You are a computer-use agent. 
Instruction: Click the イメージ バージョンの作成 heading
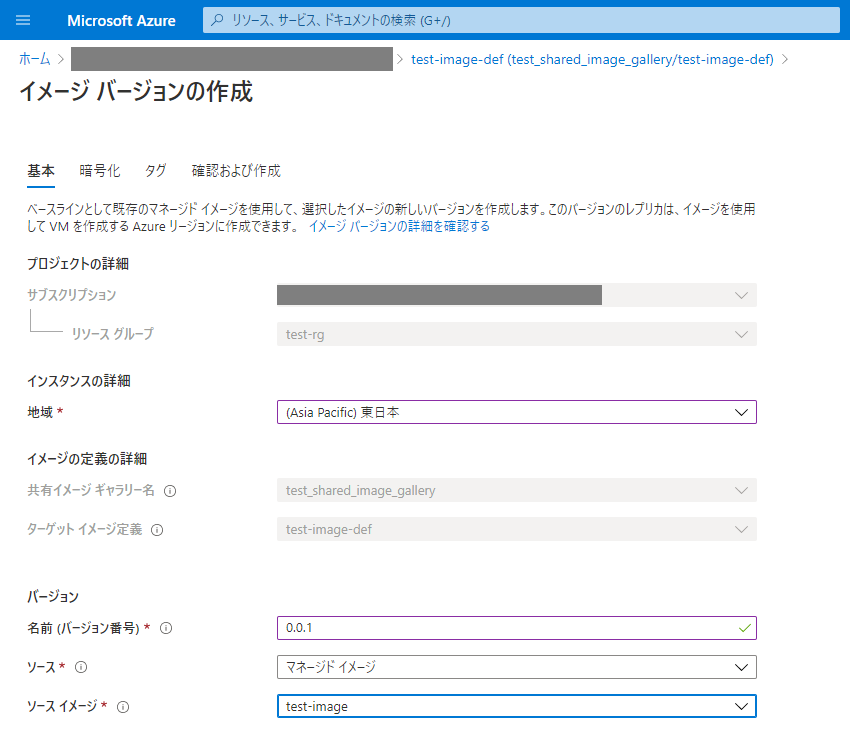click(136, 91)
